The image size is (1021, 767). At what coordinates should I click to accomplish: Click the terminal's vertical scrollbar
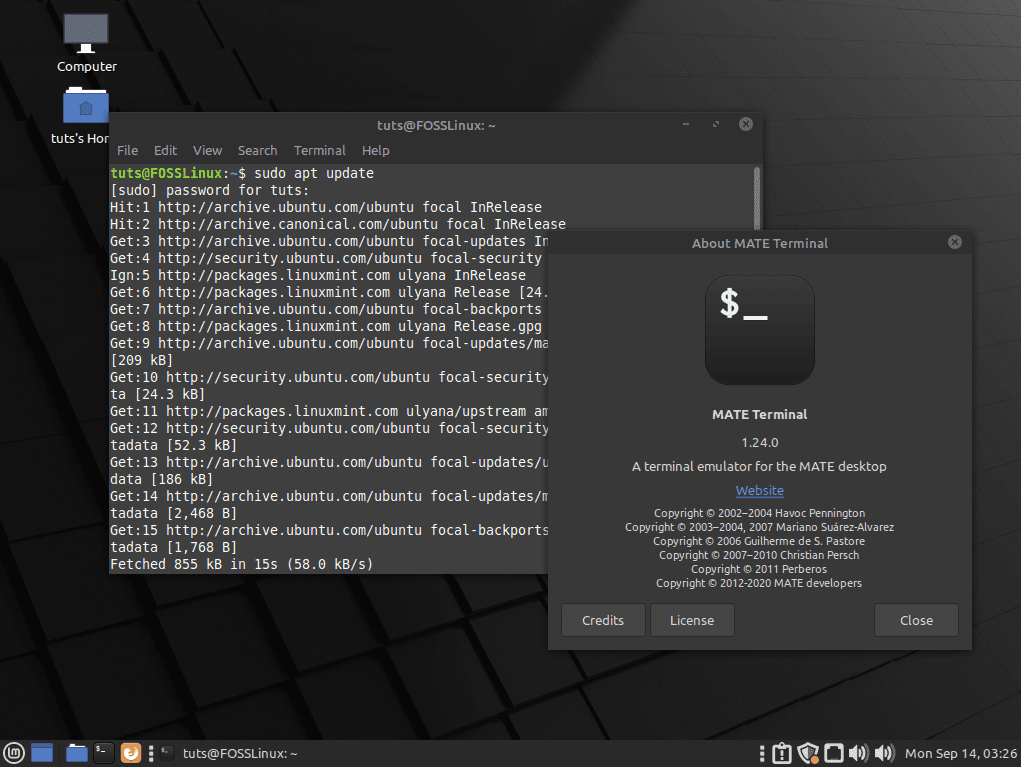[756, 200]
